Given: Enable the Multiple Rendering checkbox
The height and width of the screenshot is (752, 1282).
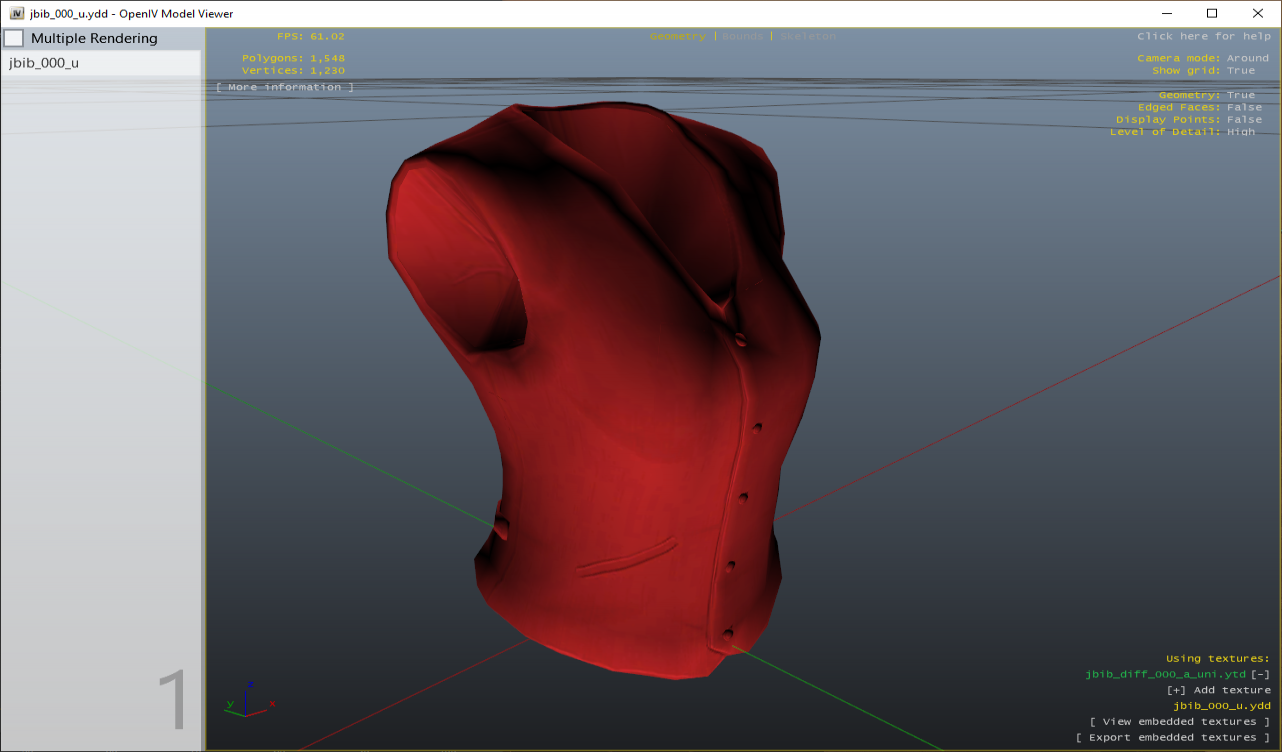Looking at the screenshot, I should click(x=14, y=39).
